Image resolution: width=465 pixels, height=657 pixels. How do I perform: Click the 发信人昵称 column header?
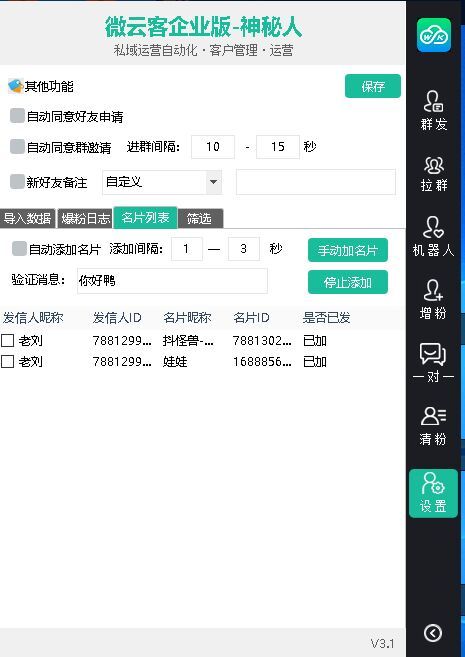[33, 318]
